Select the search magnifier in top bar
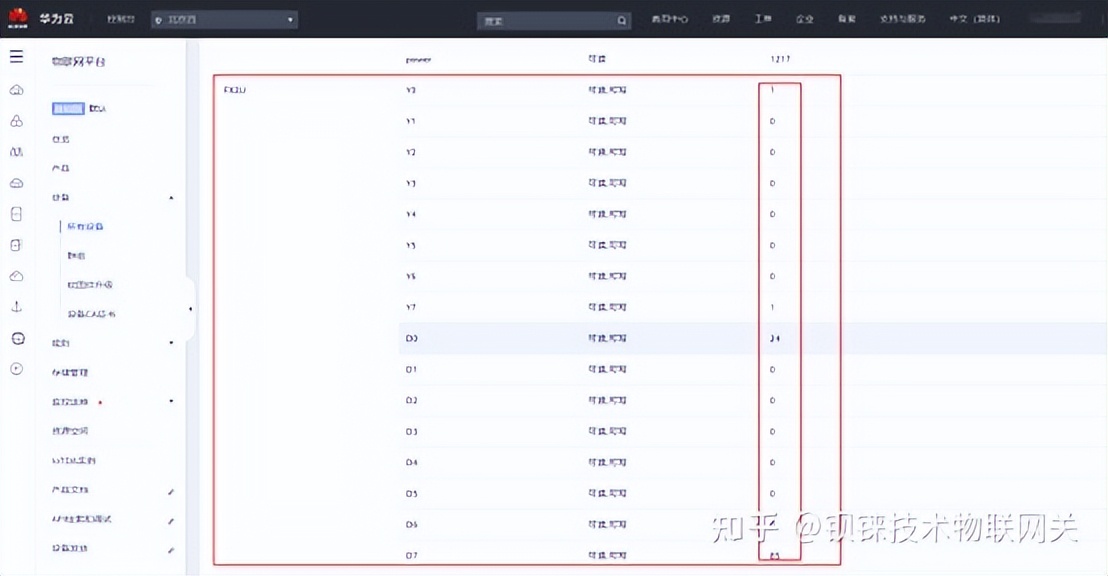This screenshot has height=576, width=1108. (621, 19)
